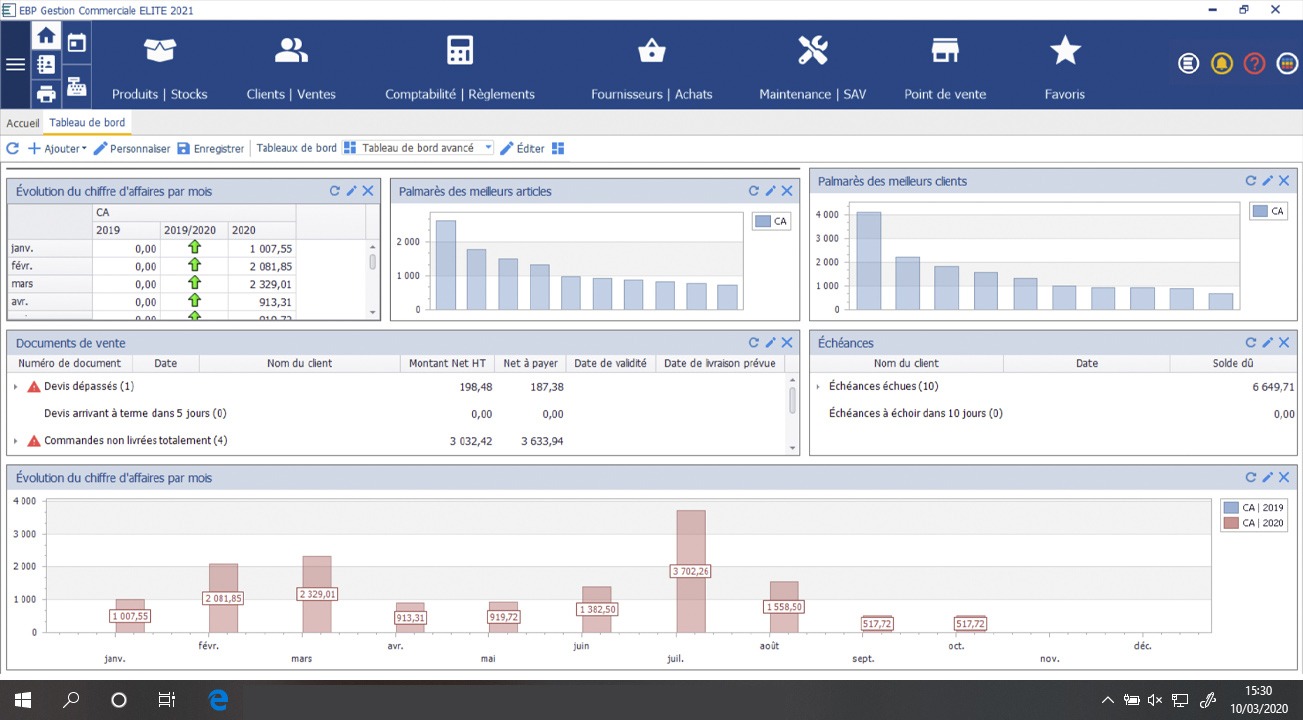
Task: Refresh the CA table widget at top left
Action: [x=335, y=191]
